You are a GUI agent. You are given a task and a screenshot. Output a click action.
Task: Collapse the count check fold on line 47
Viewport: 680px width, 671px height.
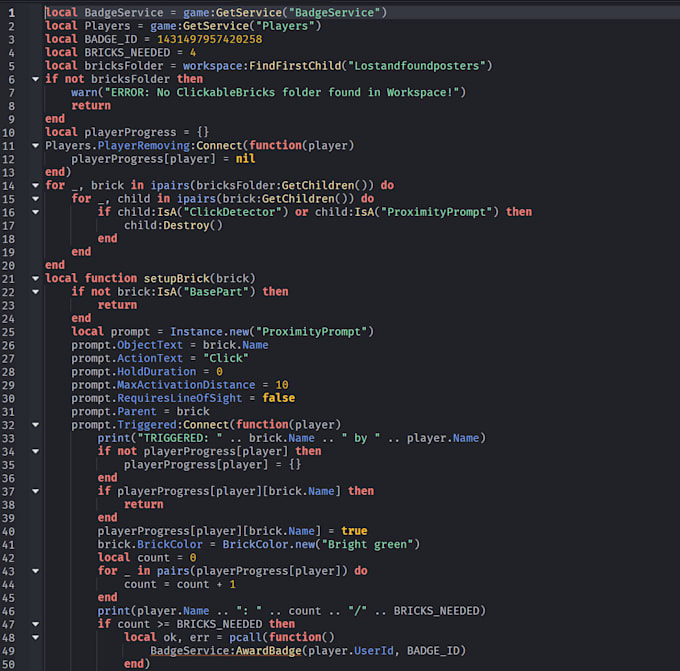pyautogui.click(x=36, y=624)
